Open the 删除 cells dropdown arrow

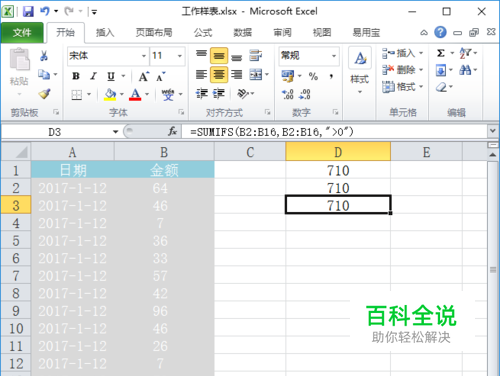(421, 70)
